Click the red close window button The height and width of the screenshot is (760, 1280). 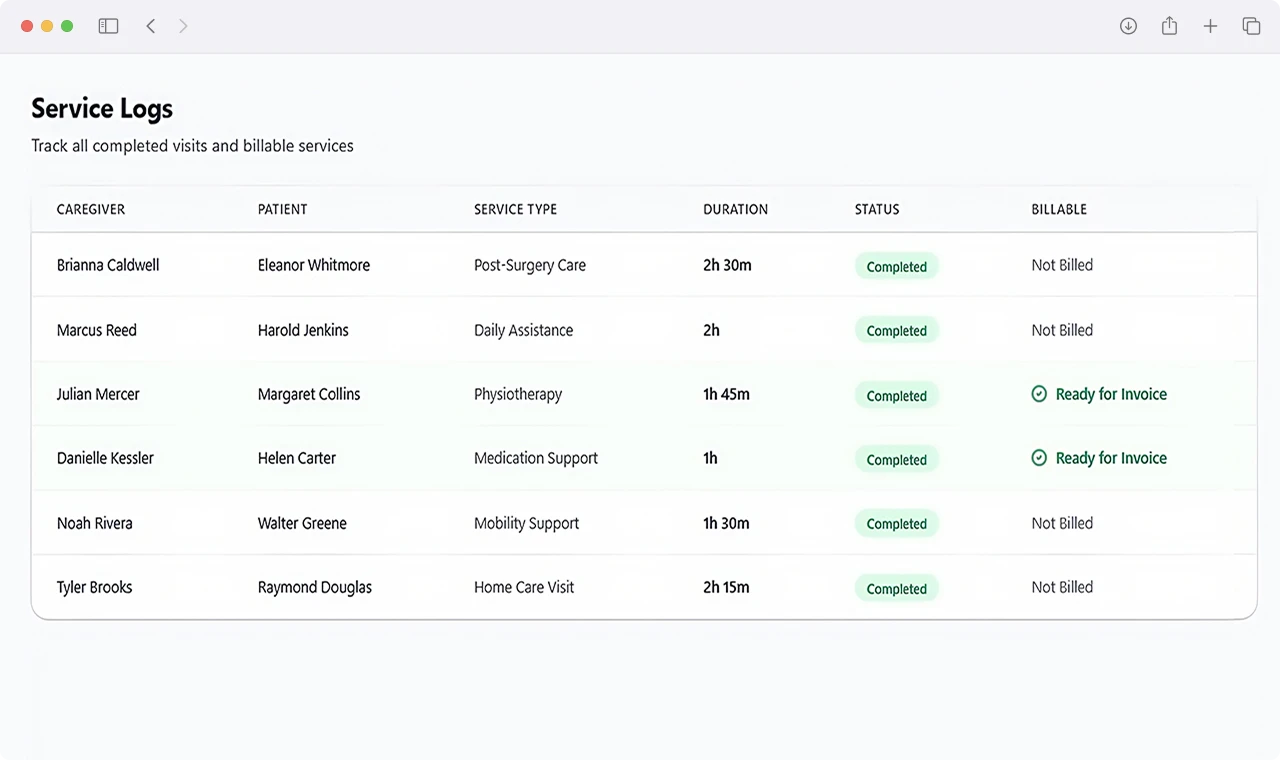[x=27, y=26]
